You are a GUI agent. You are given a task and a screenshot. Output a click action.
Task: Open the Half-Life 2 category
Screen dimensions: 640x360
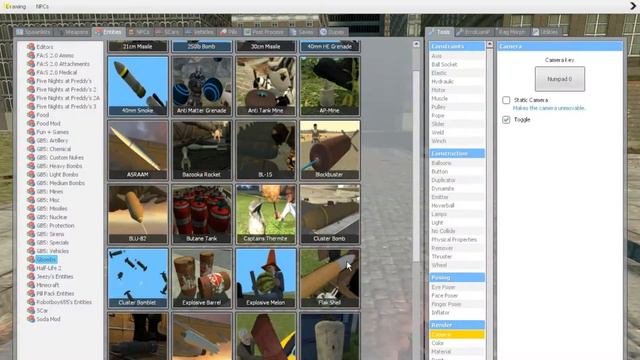click(49, 268)
